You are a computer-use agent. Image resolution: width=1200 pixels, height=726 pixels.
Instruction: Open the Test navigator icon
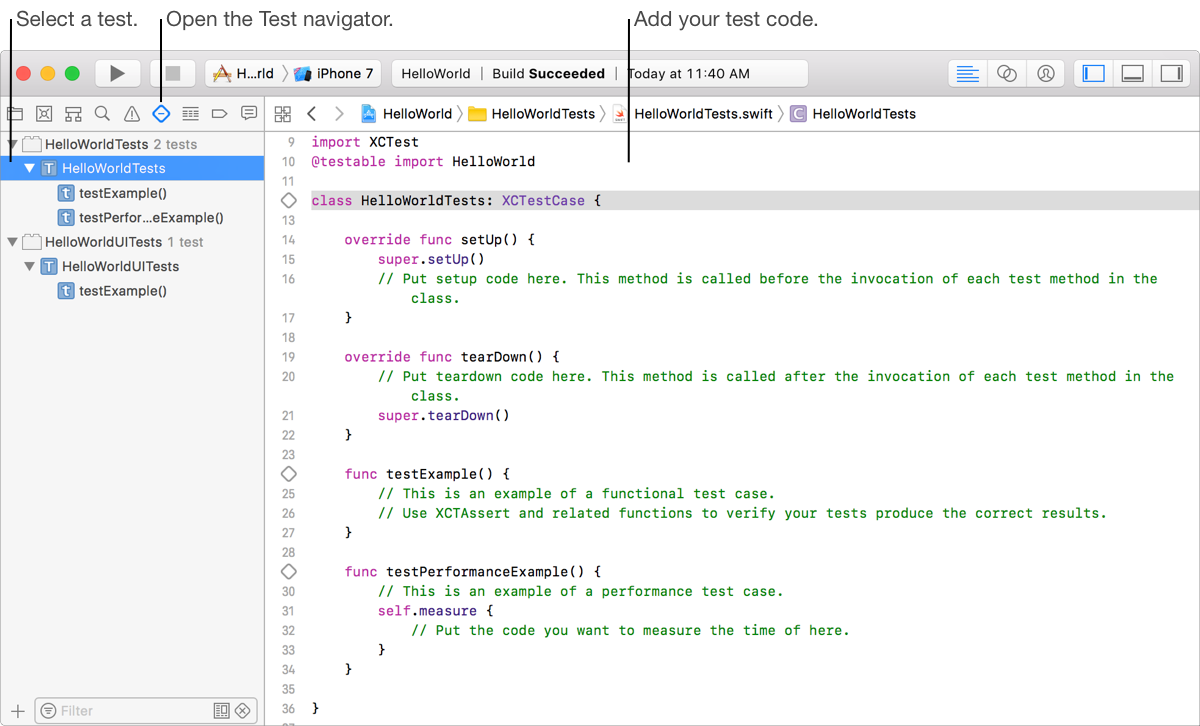coord(161,114)
